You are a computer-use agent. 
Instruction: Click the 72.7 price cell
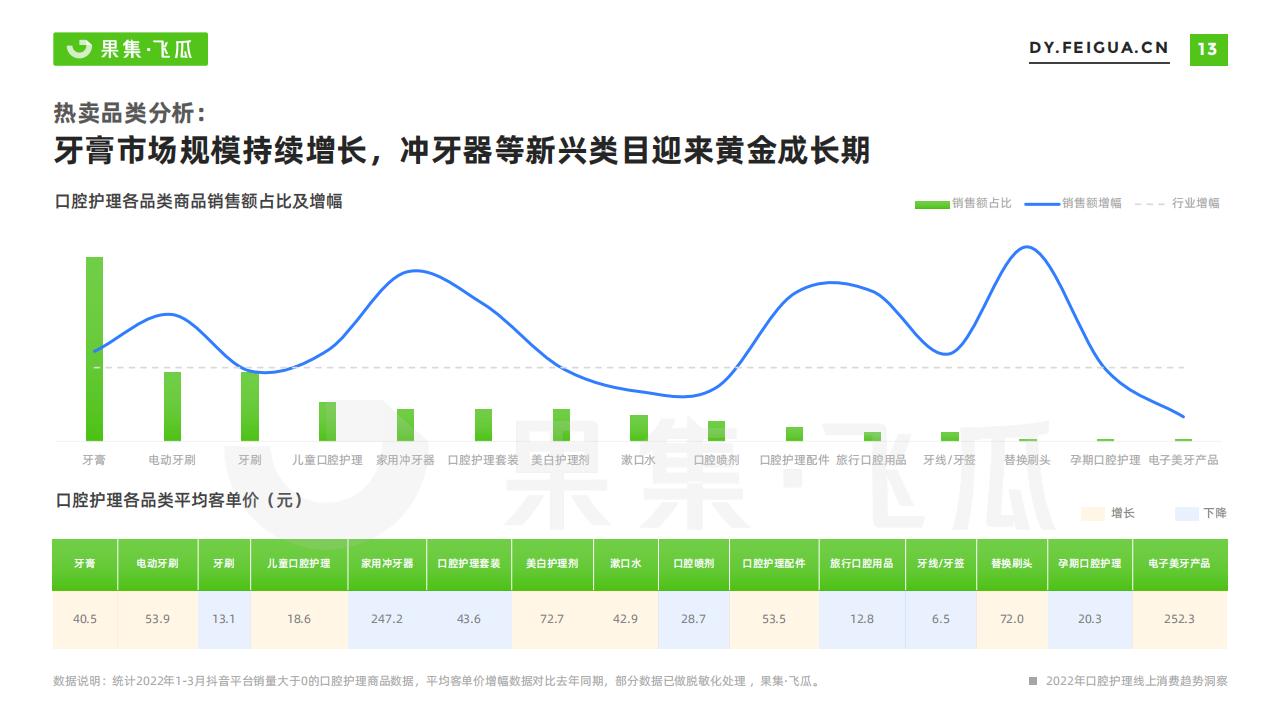point(552,620)
